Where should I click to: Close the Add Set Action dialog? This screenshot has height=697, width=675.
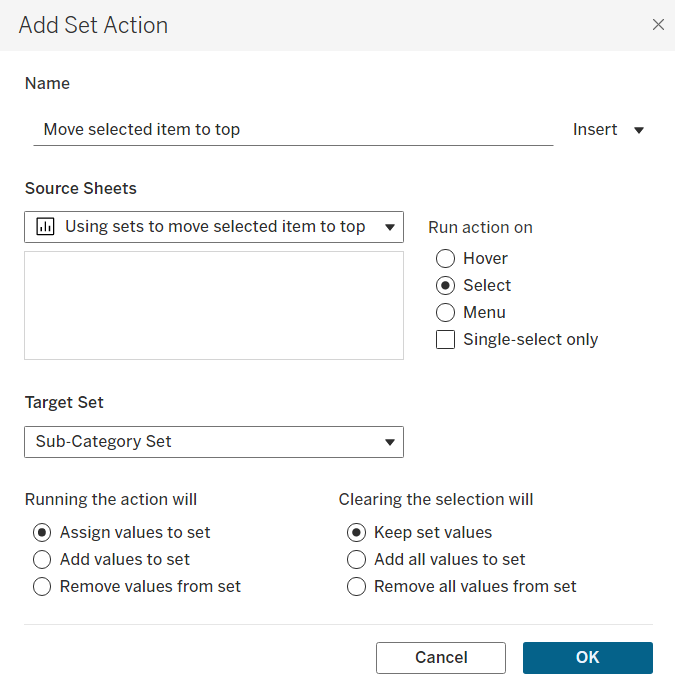click(658, 25)
